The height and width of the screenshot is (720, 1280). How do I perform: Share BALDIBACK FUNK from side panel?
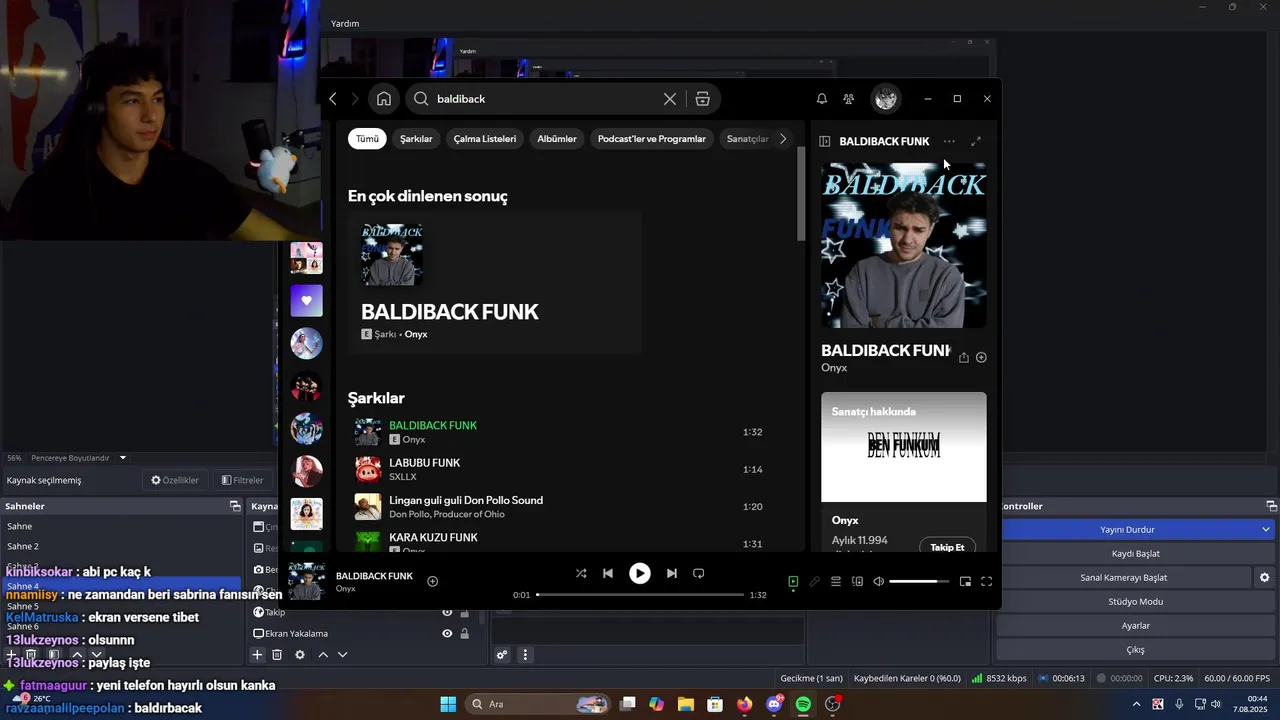pos(964,357)
